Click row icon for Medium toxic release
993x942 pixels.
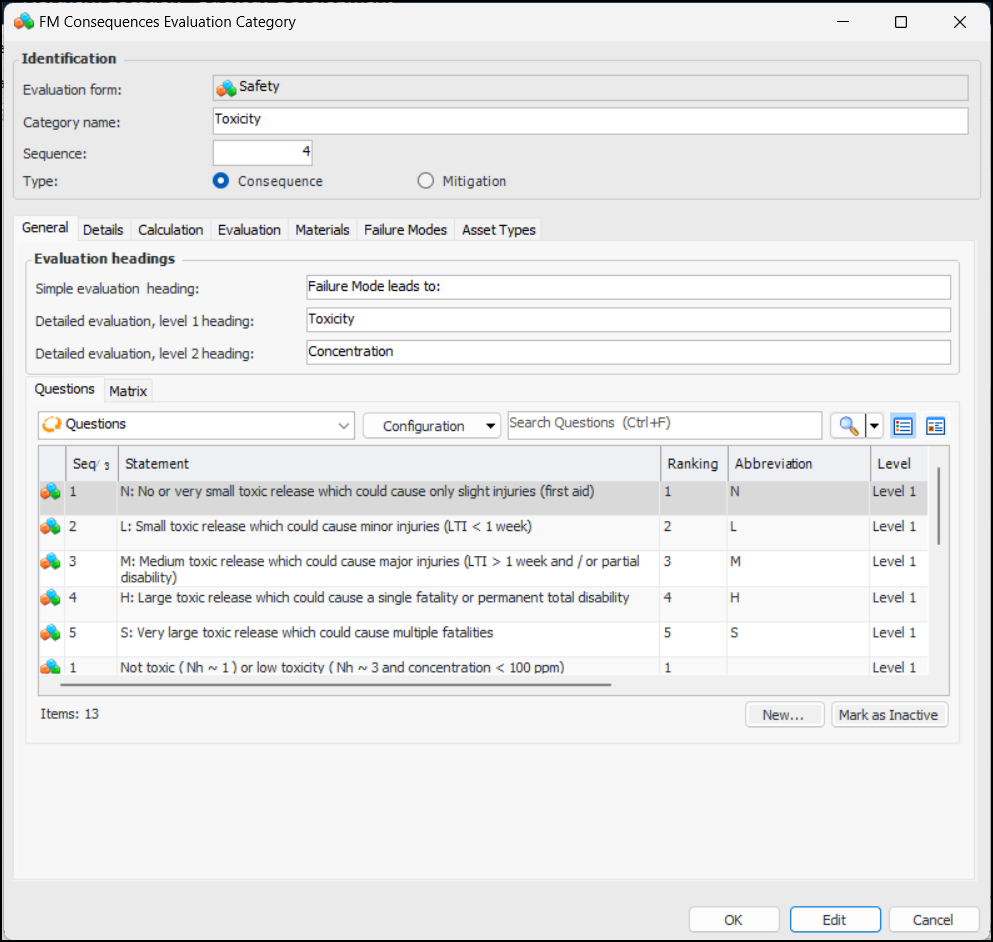coord(51,562)
